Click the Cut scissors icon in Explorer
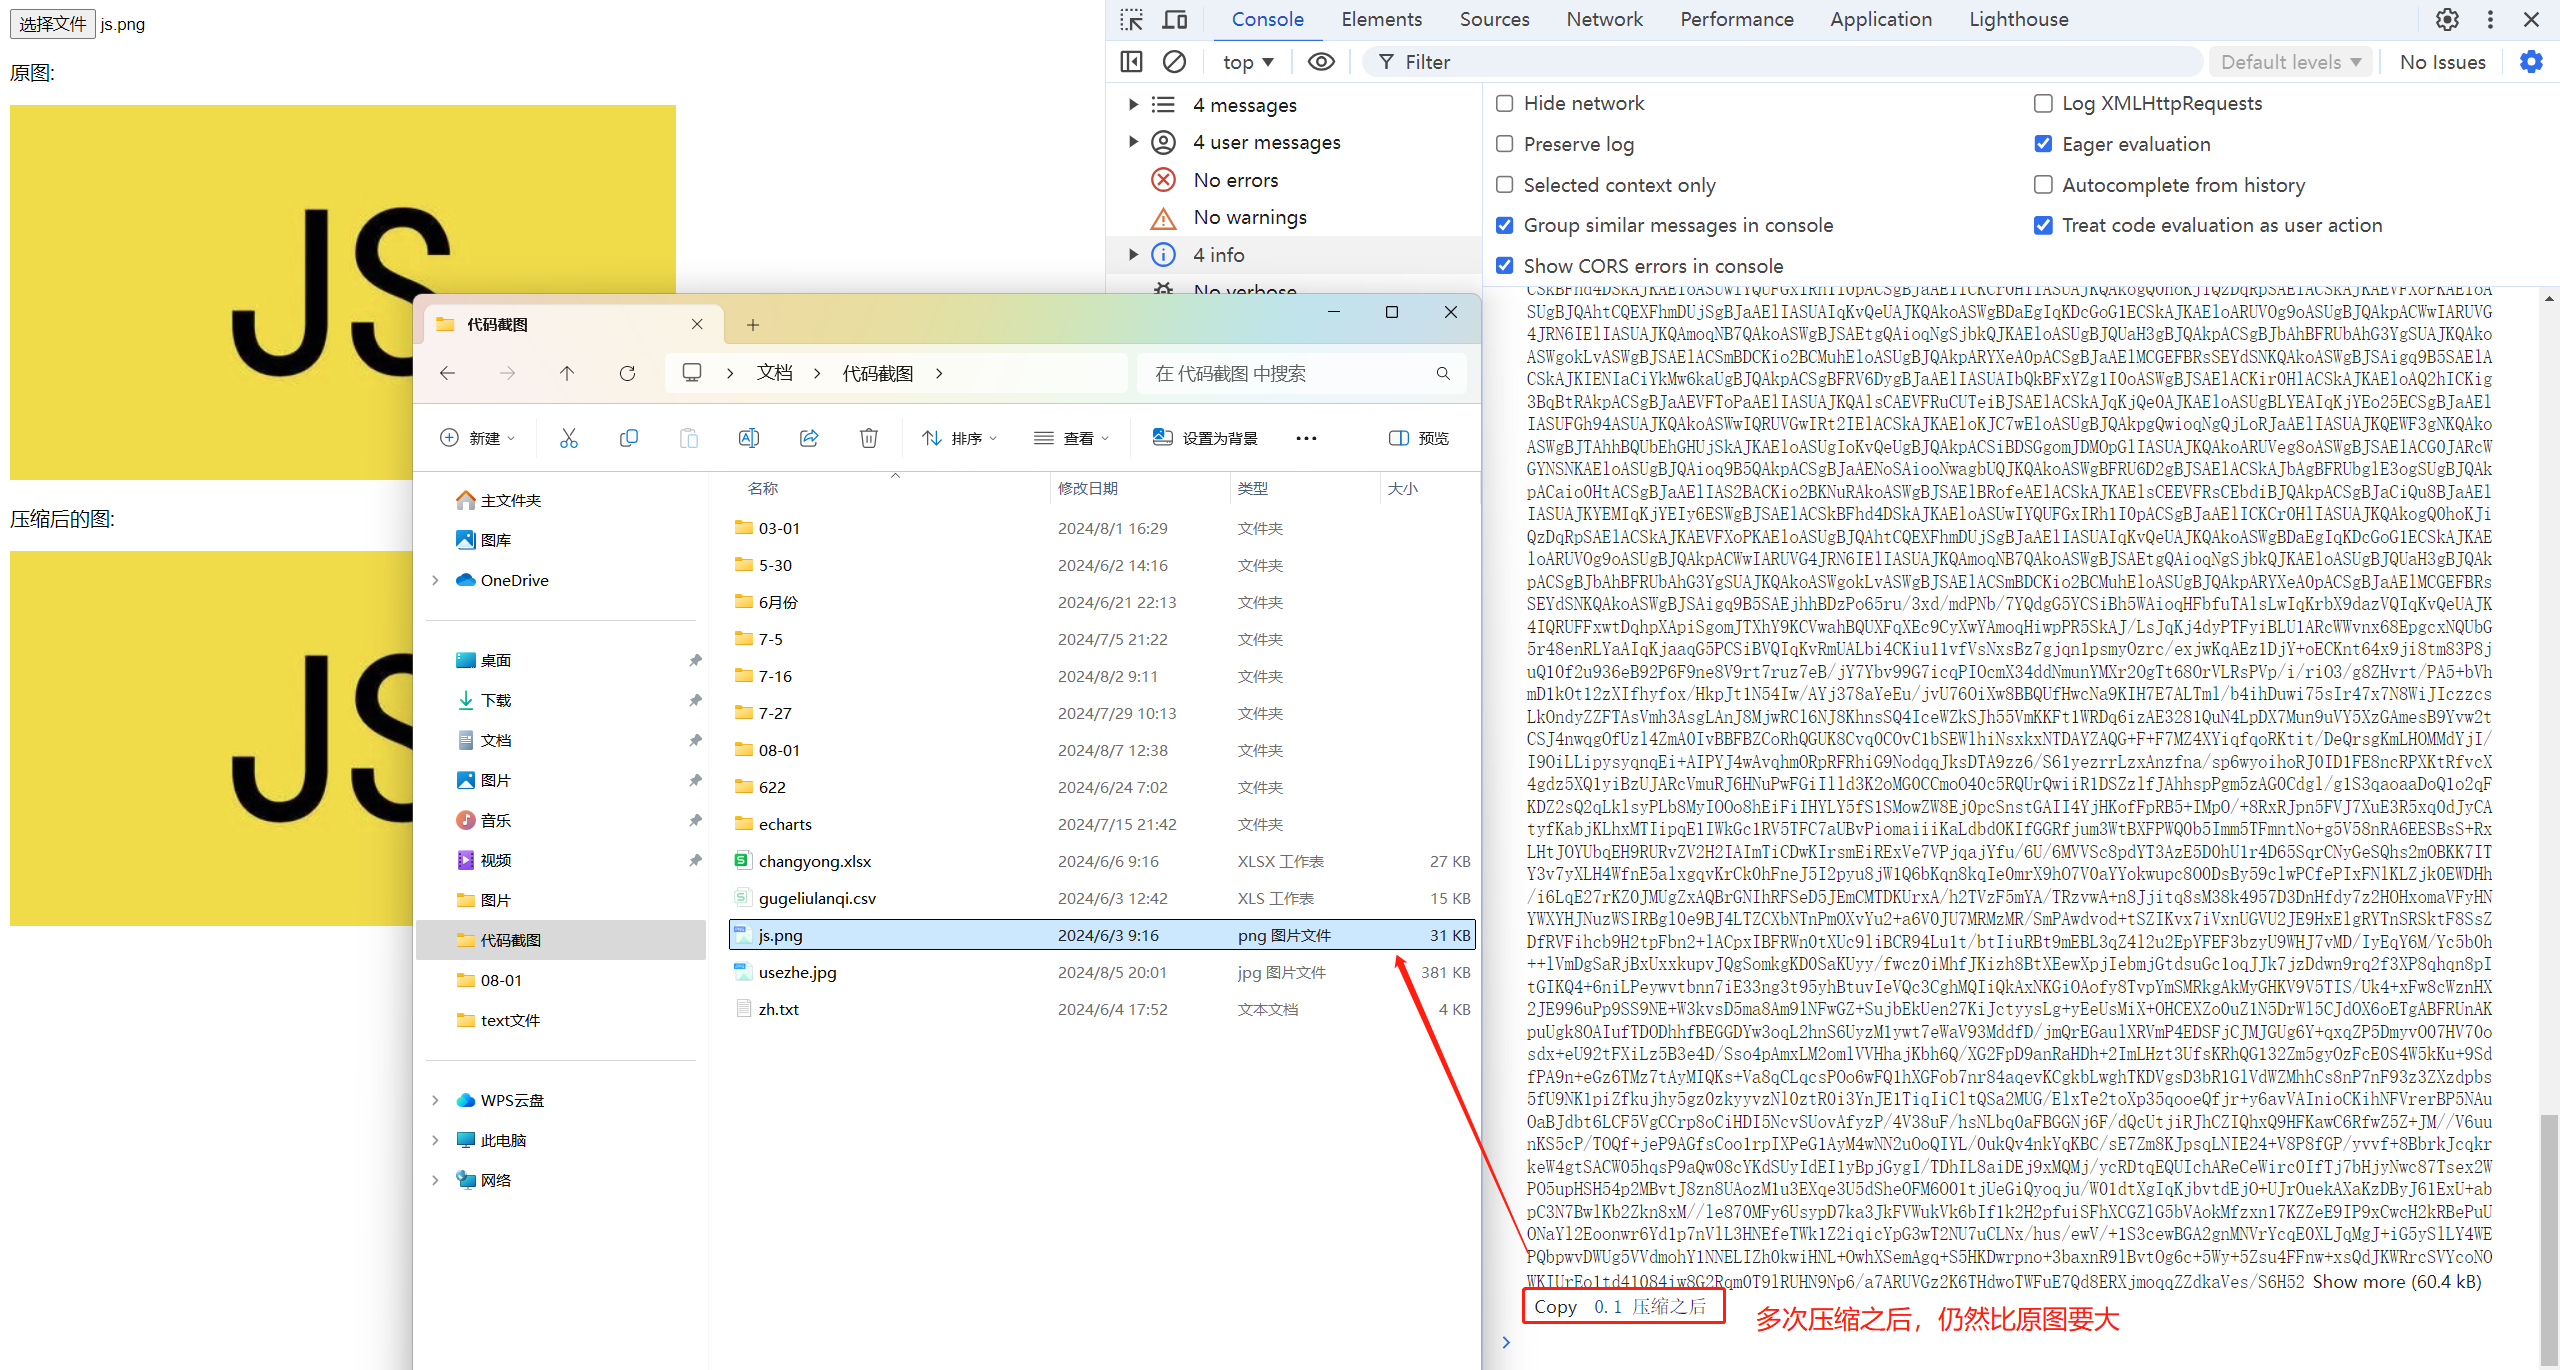This screenshot has height=1370, width=2560. [x=569, y=438]
